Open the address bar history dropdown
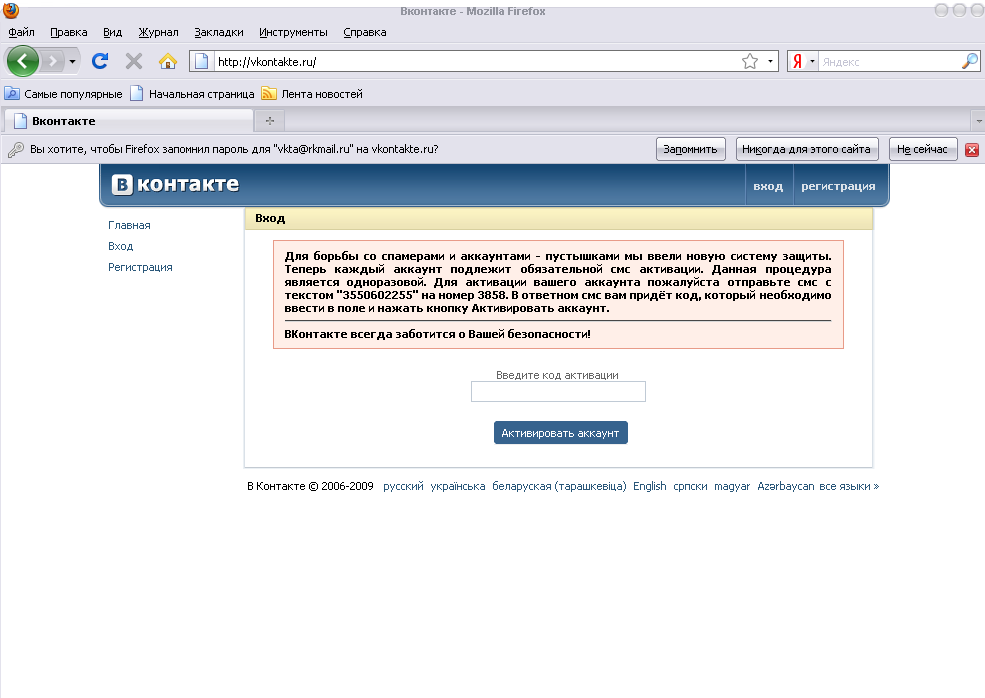Viewport: 985px width, 698px height. pos(770,62)
